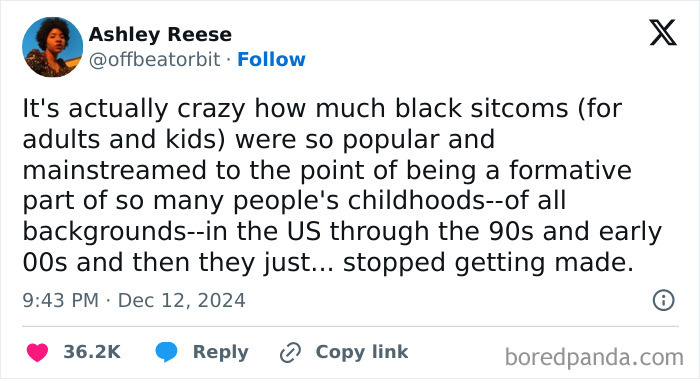Click the circled info icon beside the timestamp
Screen dimensions: 700x379
663,300
